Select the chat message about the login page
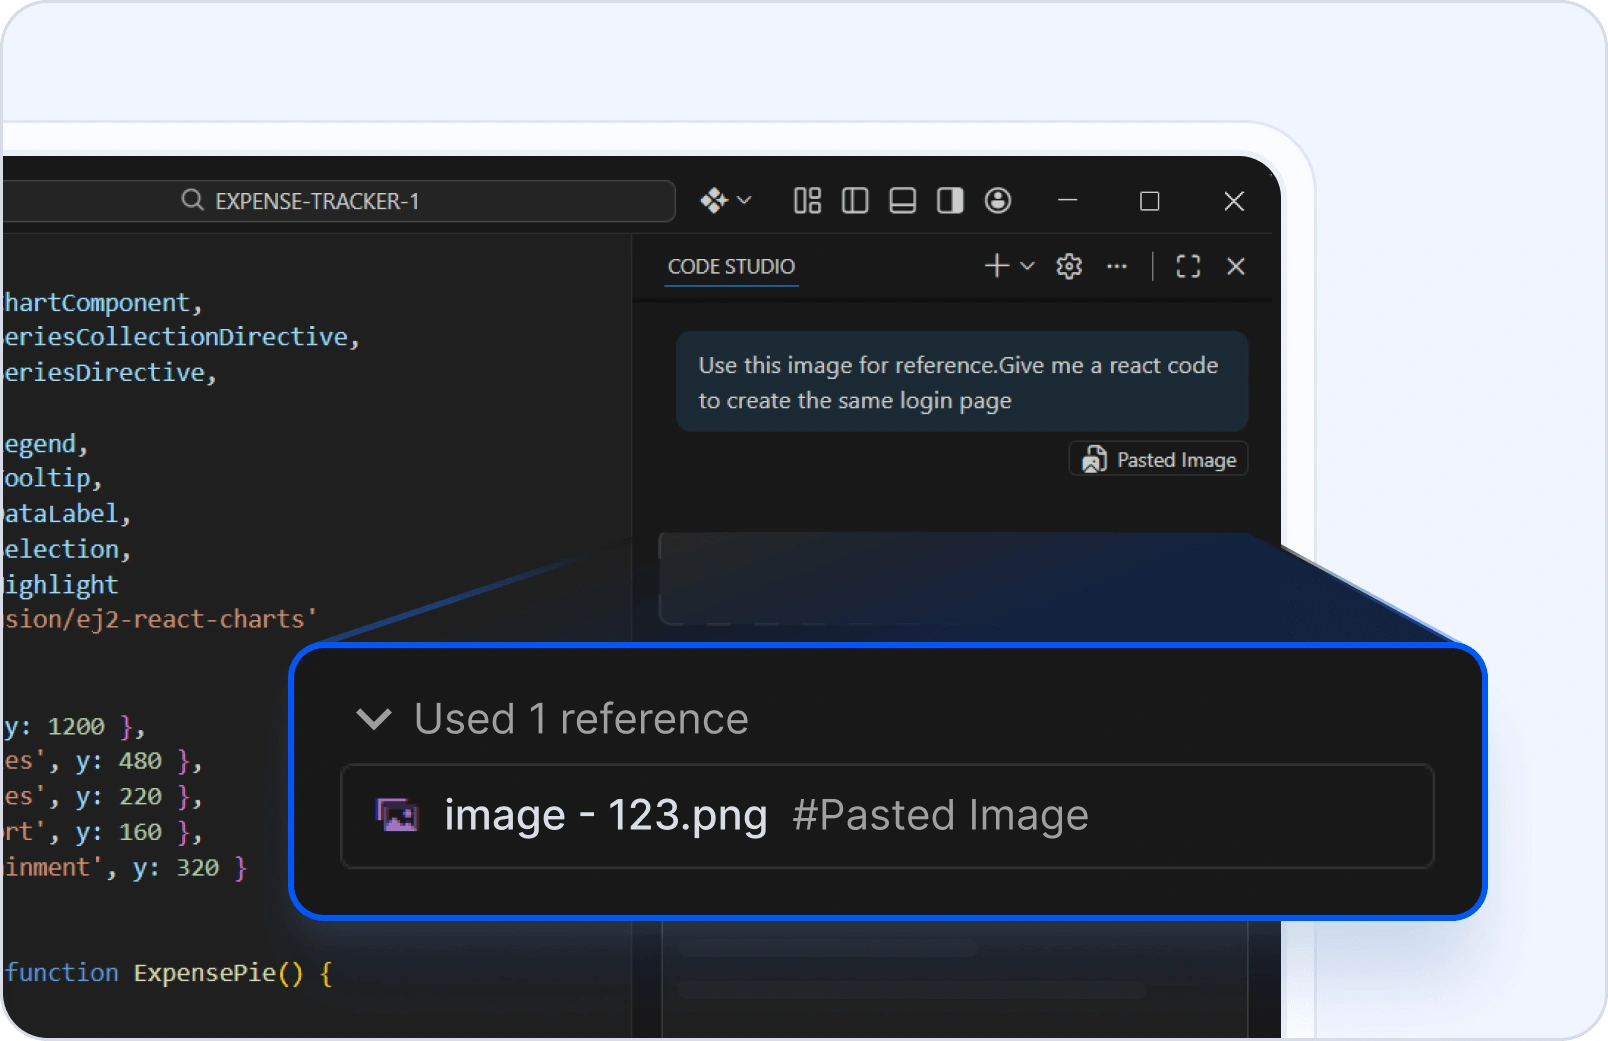The width and height of the screenshot is (1608, 1041). 961,383
